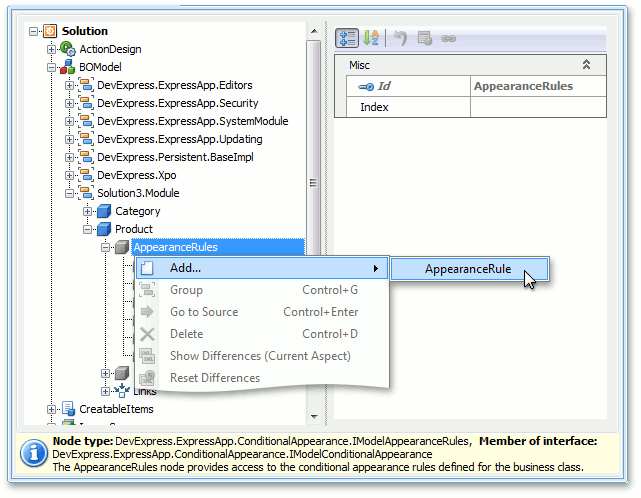Click the DevExpress.ExpressApp.SystemModule namespace icon

click(86, 121)
